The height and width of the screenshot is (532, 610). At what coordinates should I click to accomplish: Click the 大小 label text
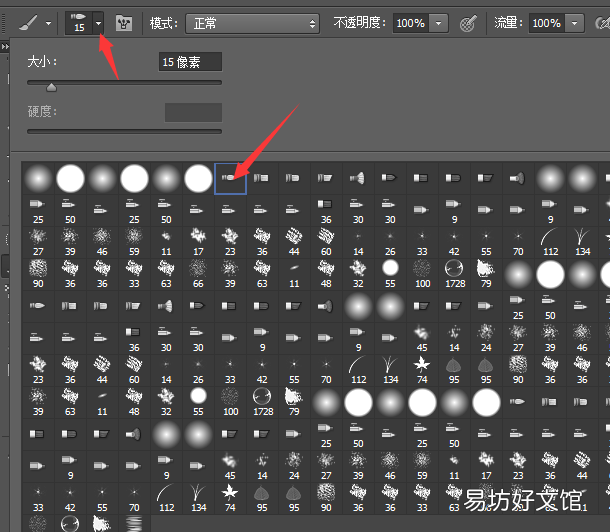pyautogui.click(x=40, y=61)
